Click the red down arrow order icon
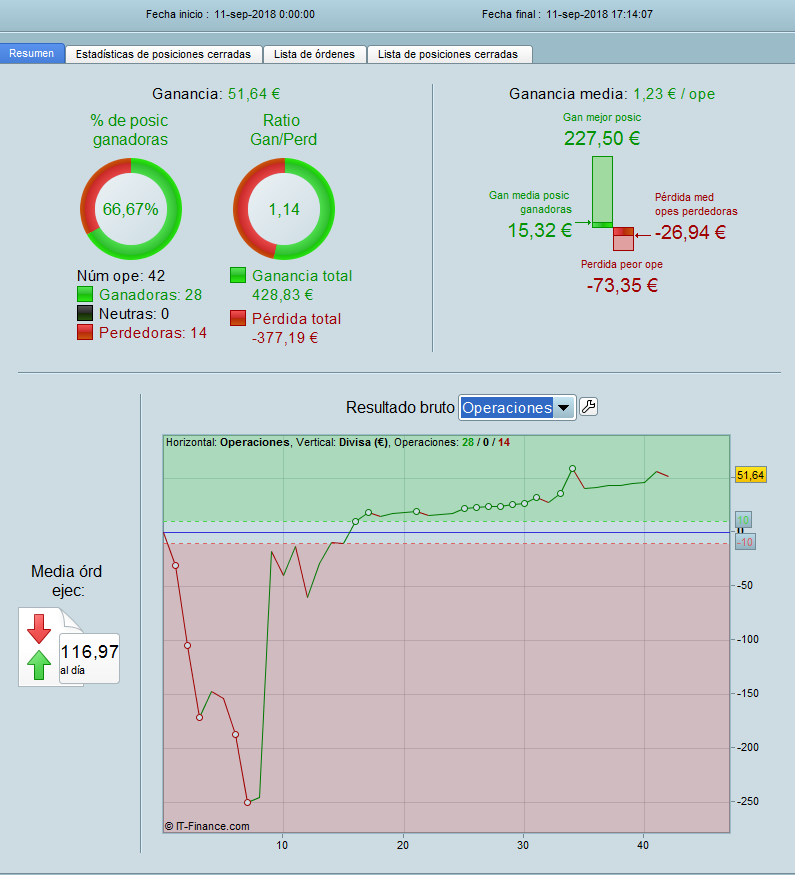Viewport: 795px width, 875px height. (x=39, y=629)
